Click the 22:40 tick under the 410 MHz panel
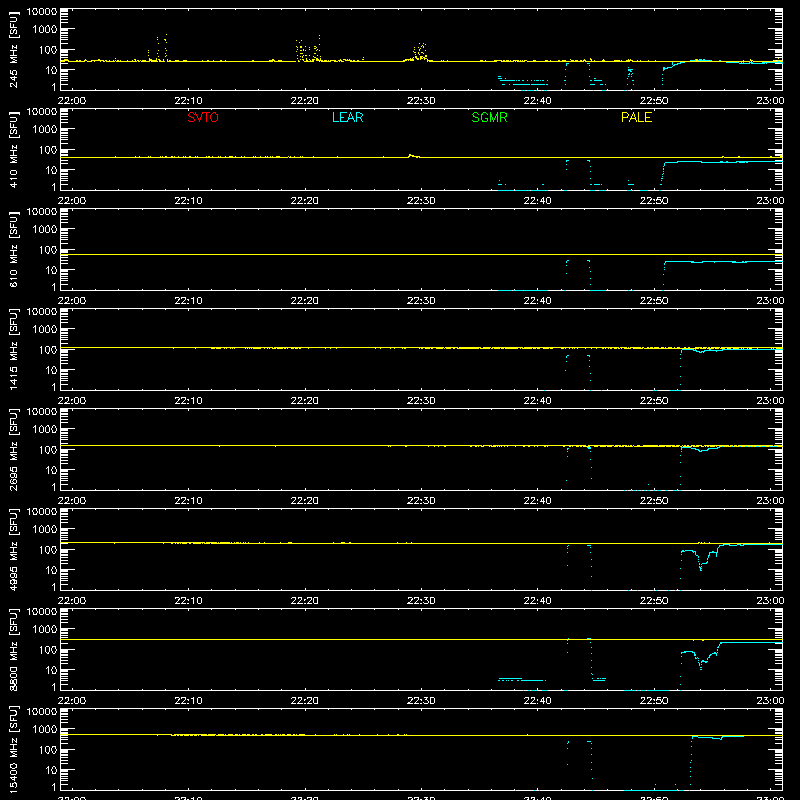 click(x=537, y=201)
